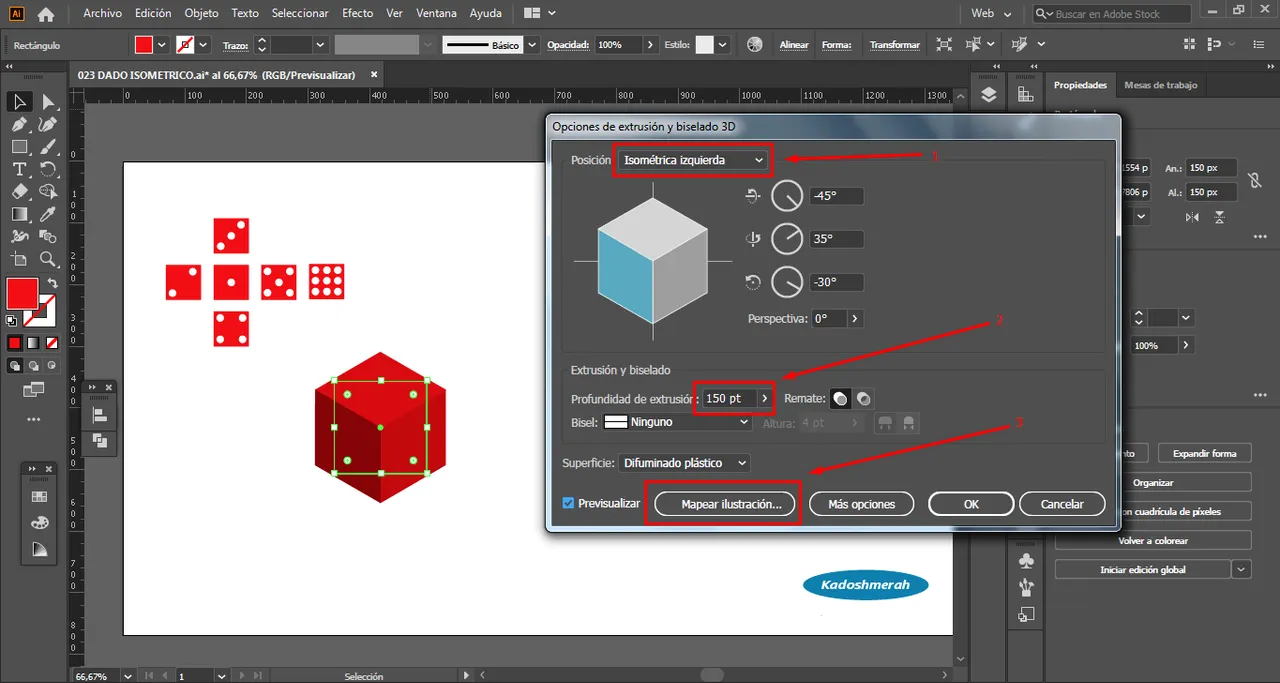1280x683 pixels.
Task: Open the Symbols club icon panel
Action: coord(1026,559)
